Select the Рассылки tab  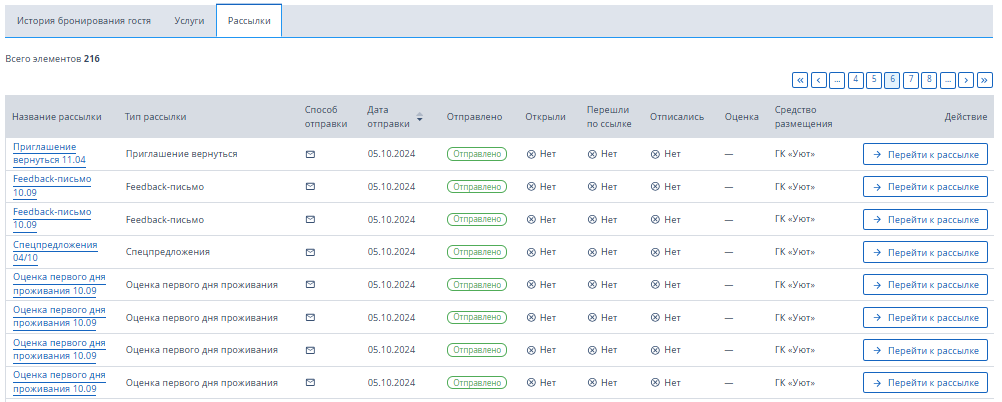coord(249,20)
